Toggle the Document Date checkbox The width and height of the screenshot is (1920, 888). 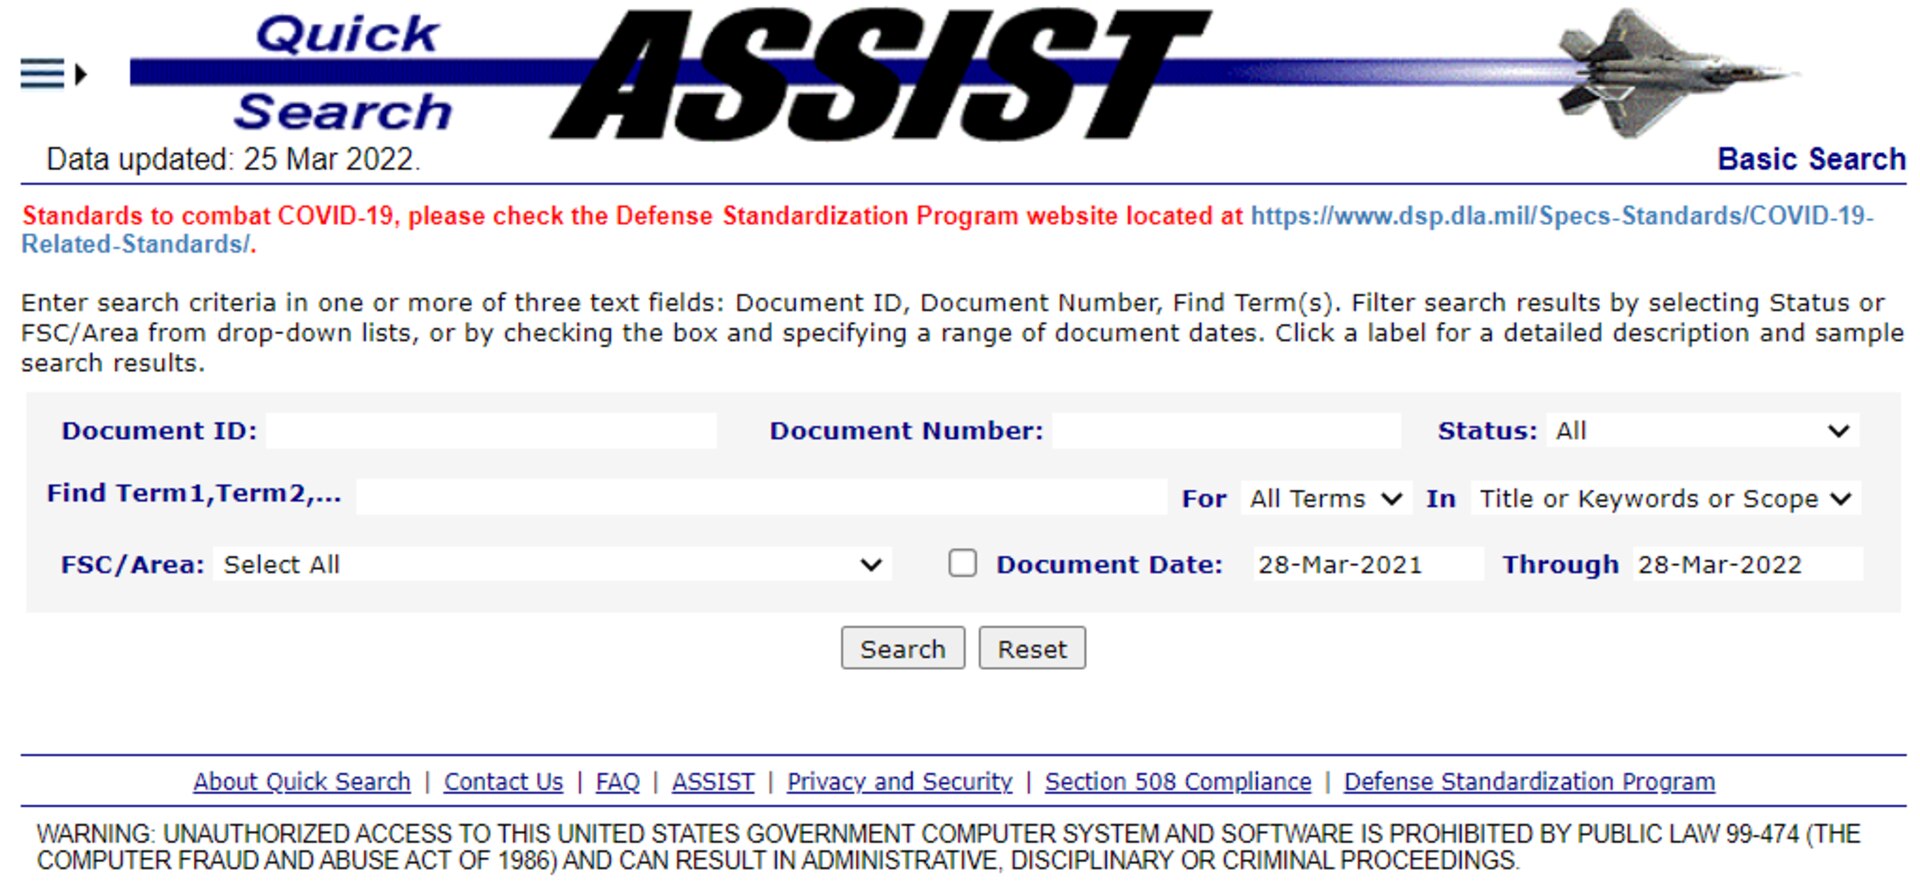click(962, 563)
